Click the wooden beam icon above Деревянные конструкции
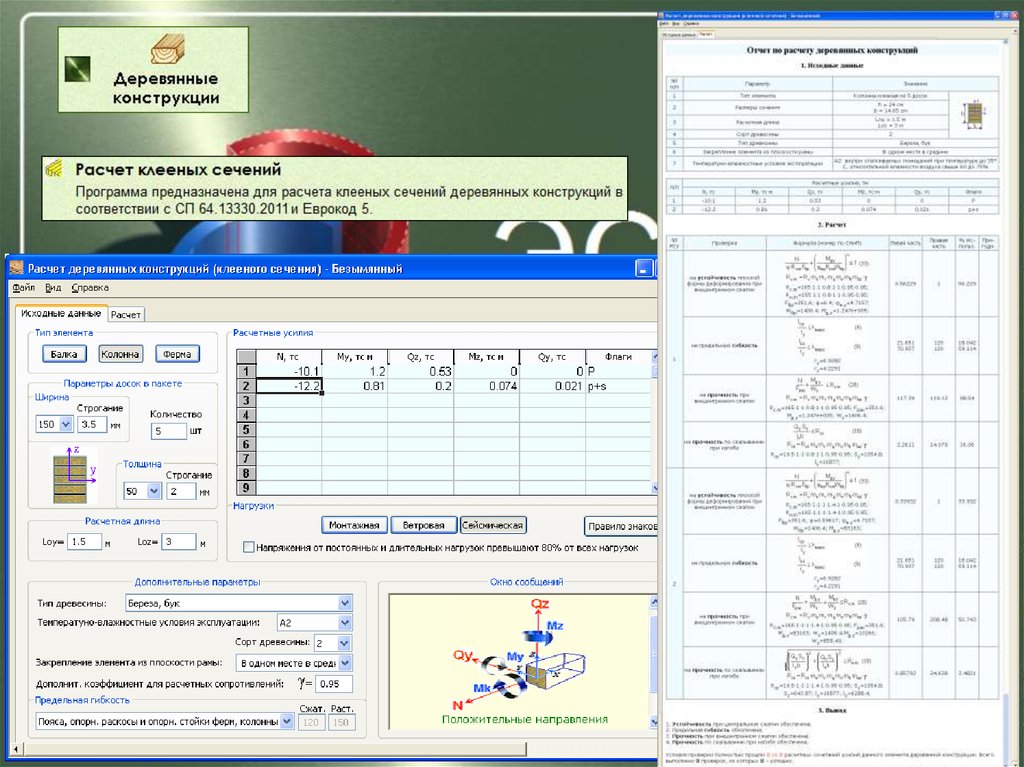The image size is (1024, 767). point(167,50)
